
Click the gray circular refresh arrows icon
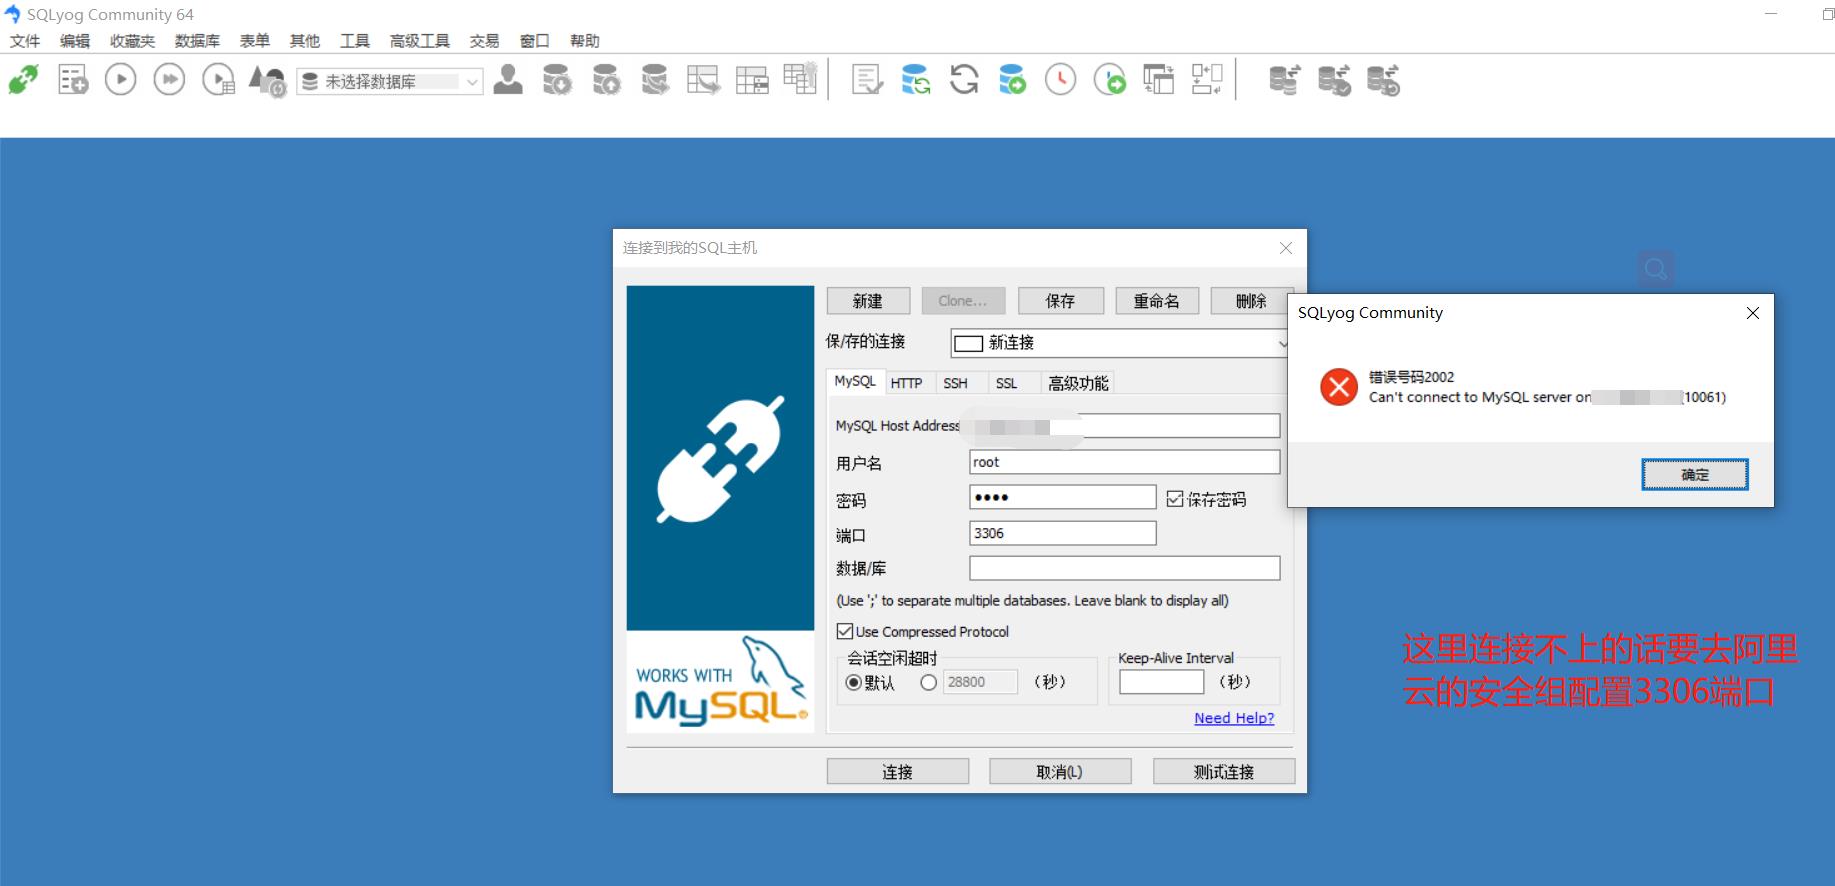[x=964, y=80]
